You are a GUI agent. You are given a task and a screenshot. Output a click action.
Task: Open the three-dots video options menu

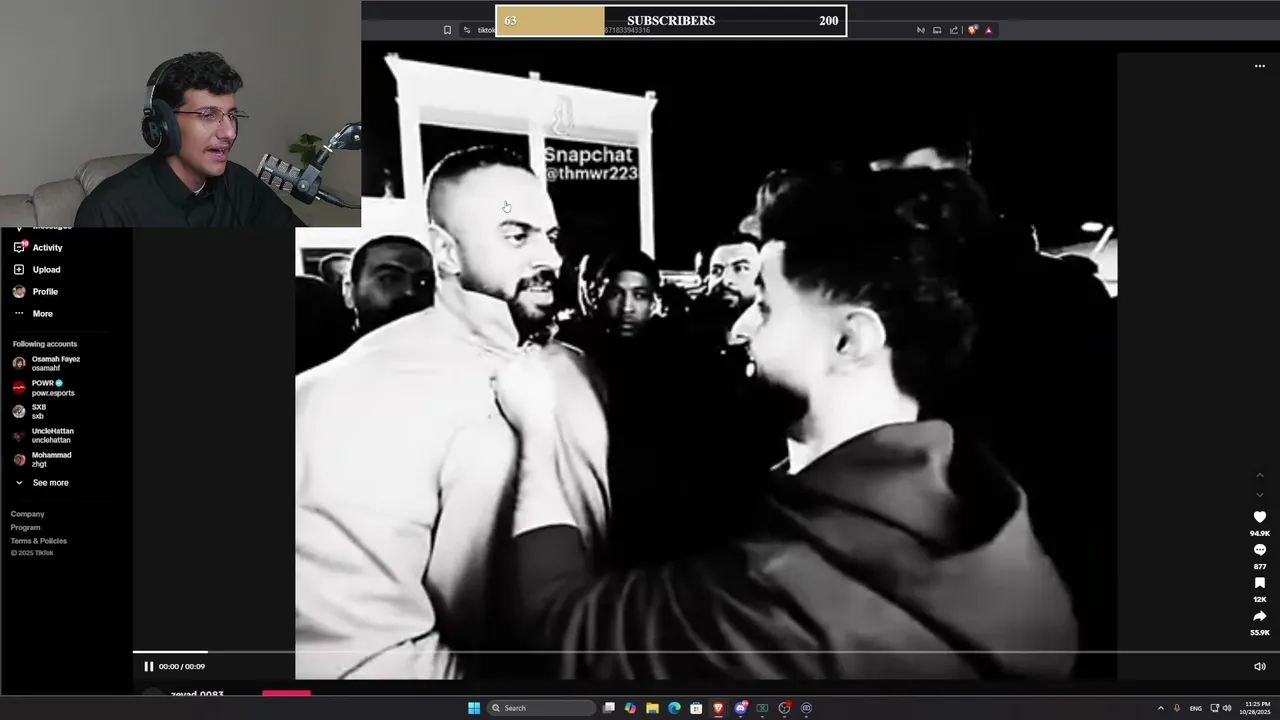click(1260, 66)
